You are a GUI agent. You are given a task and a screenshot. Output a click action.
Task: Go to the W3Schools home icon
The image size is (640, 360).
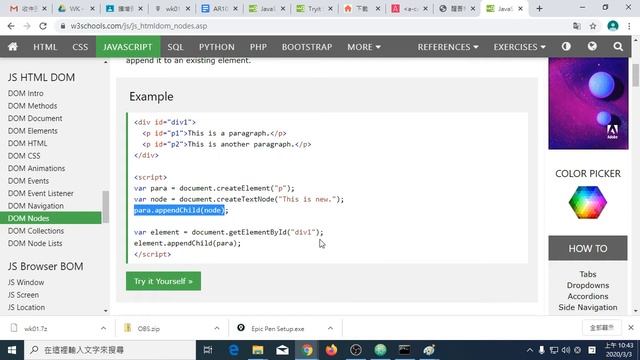13,47
